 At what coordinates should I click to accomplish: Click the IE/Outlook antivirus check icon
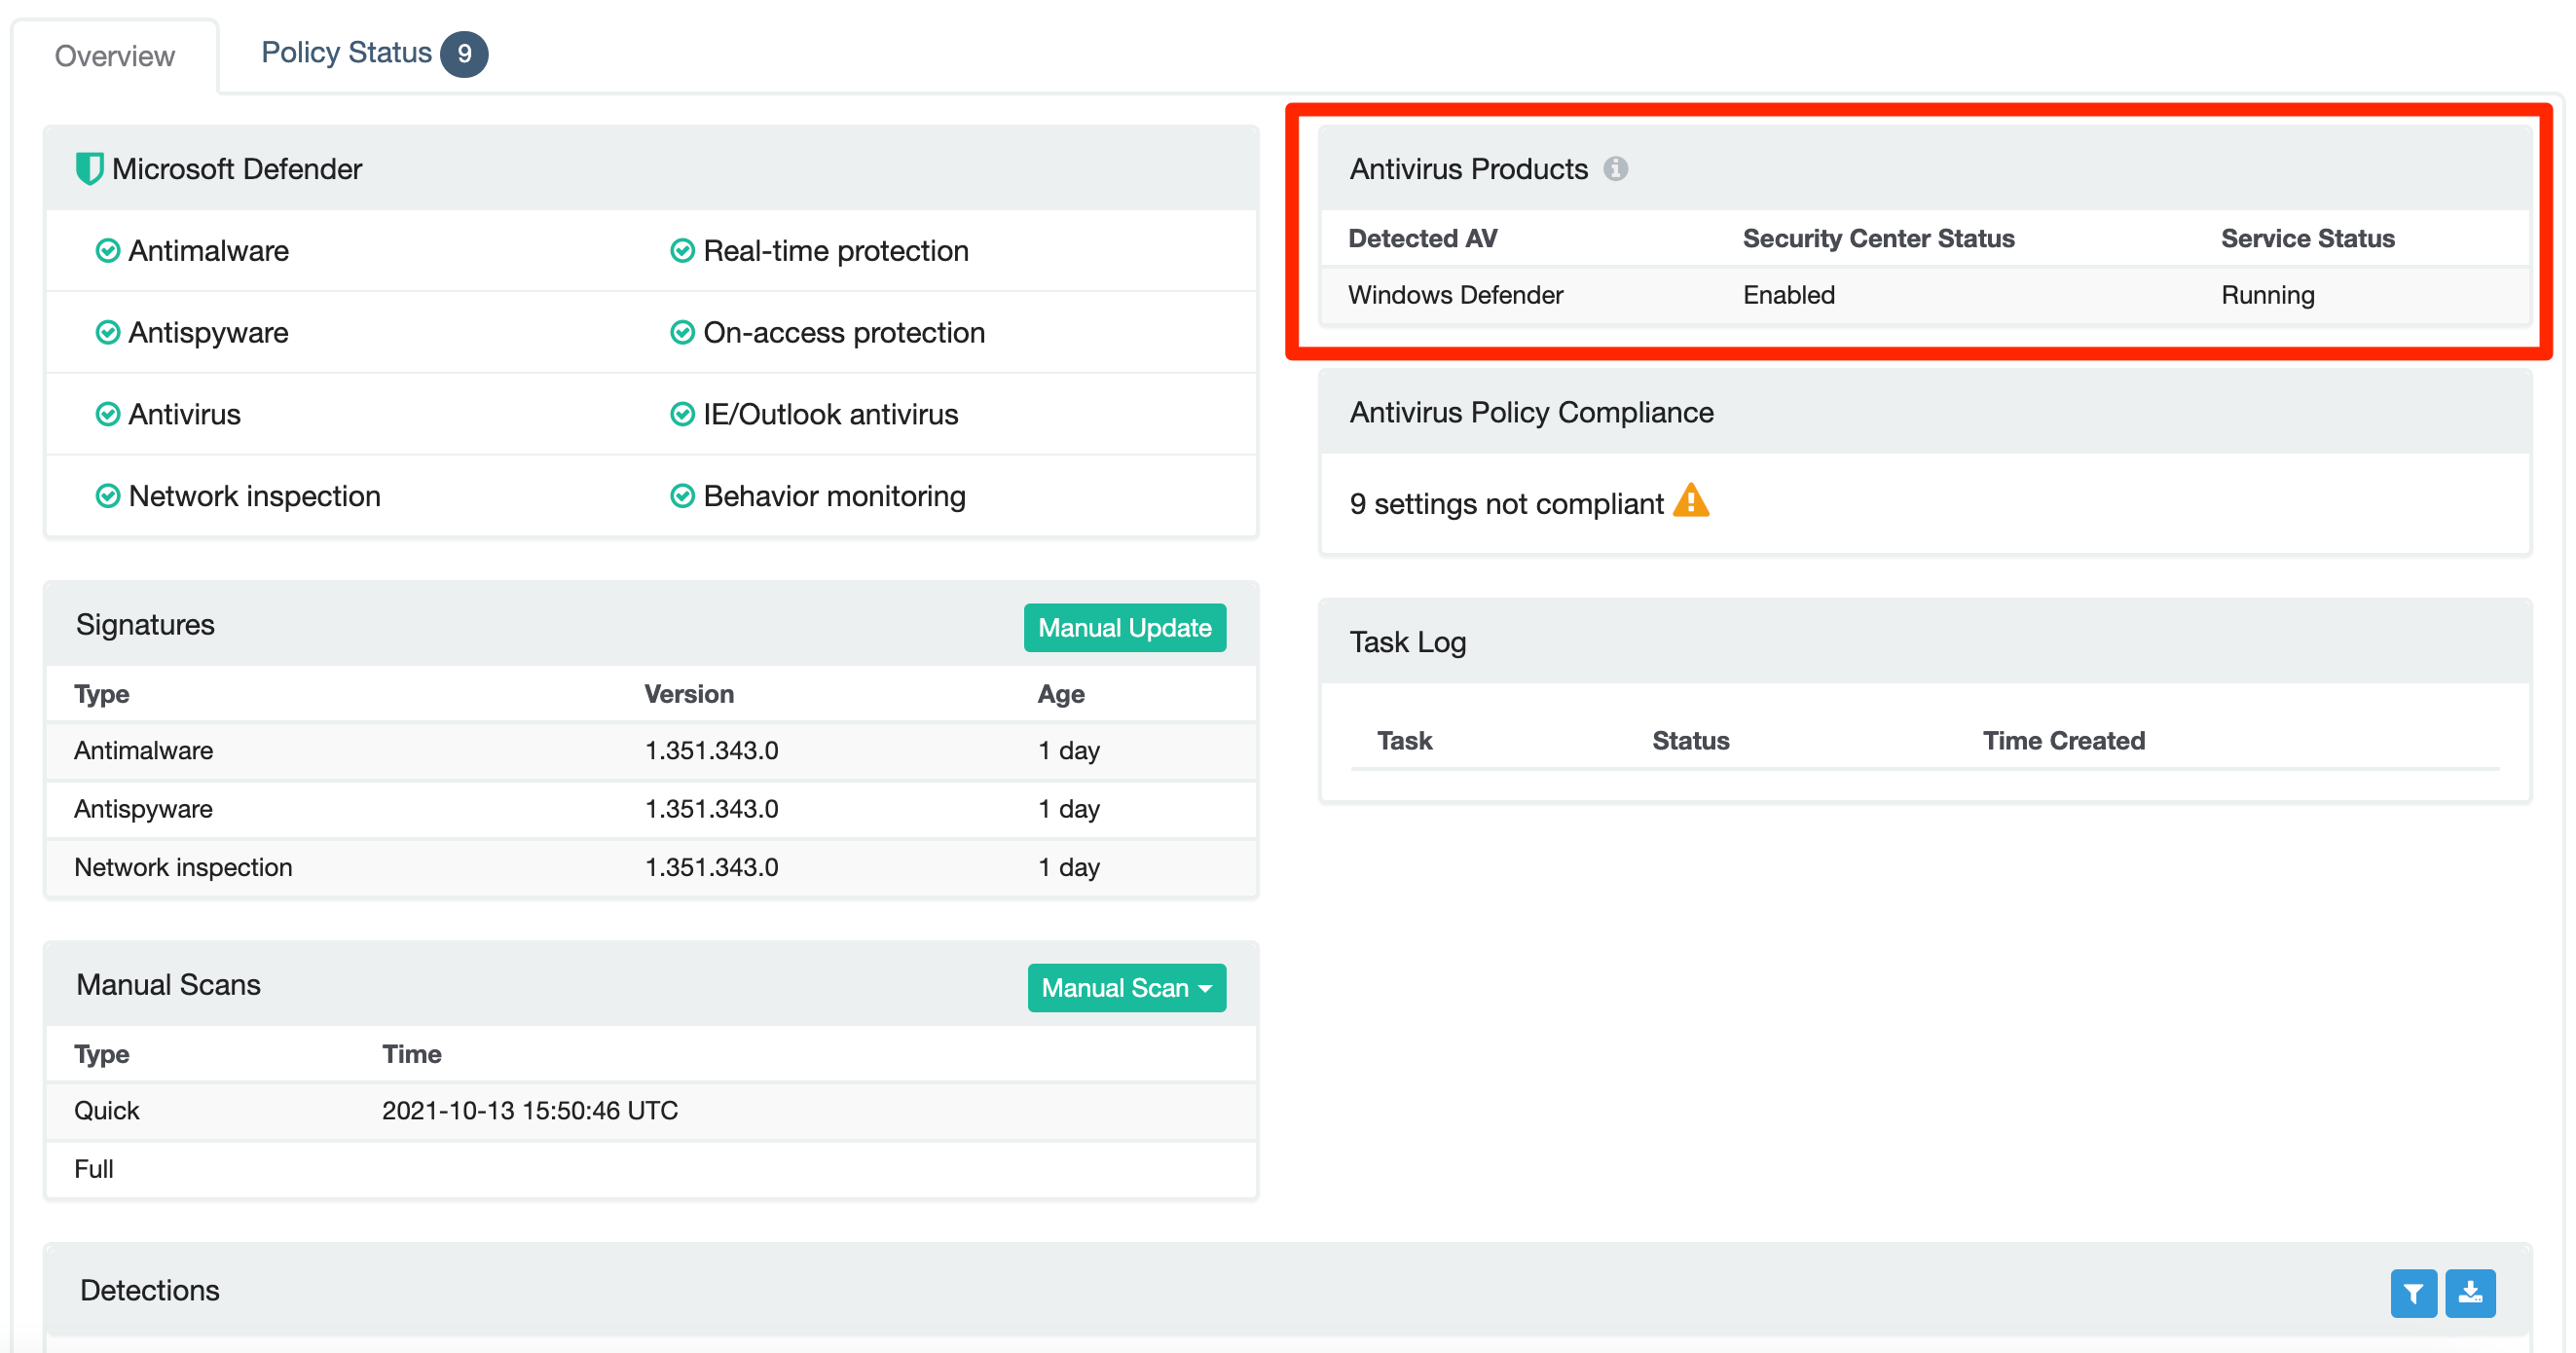point(682,414)
